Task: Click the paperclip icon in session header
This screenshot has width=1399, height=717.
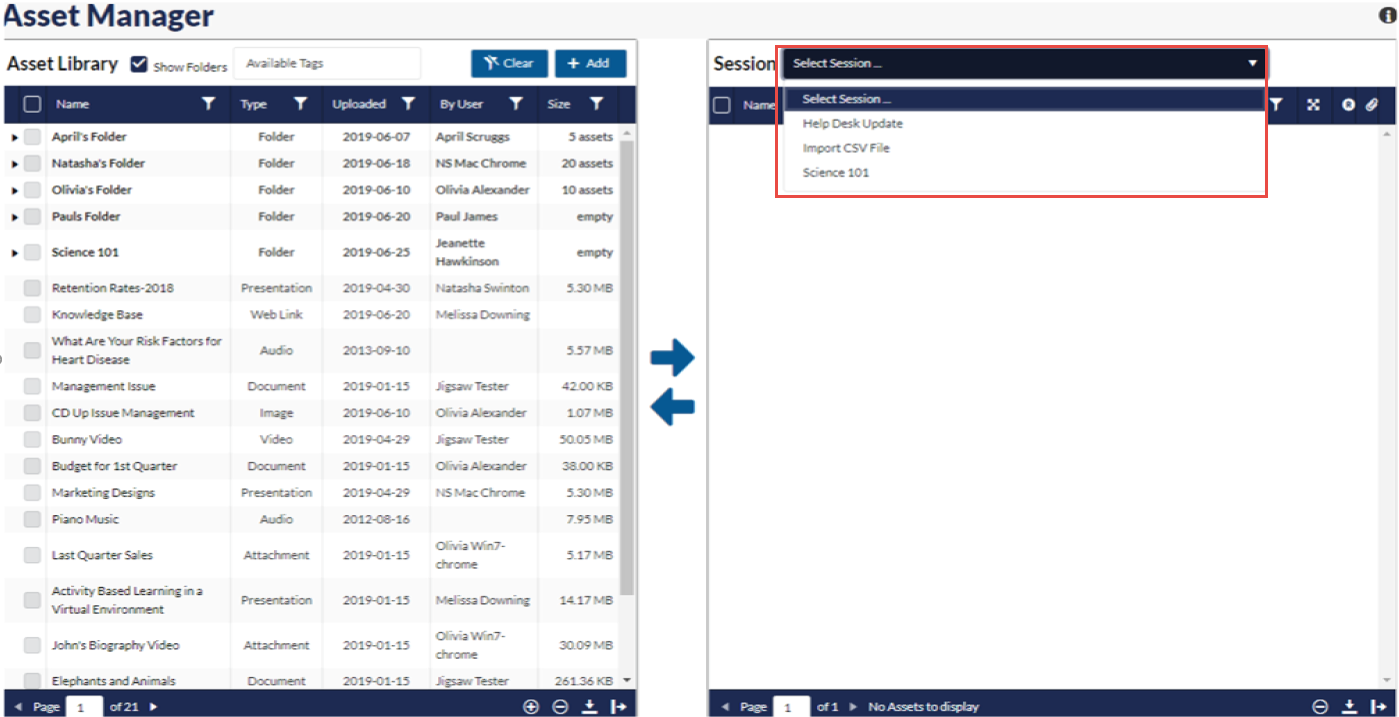Action: [x=1373, y=105]
